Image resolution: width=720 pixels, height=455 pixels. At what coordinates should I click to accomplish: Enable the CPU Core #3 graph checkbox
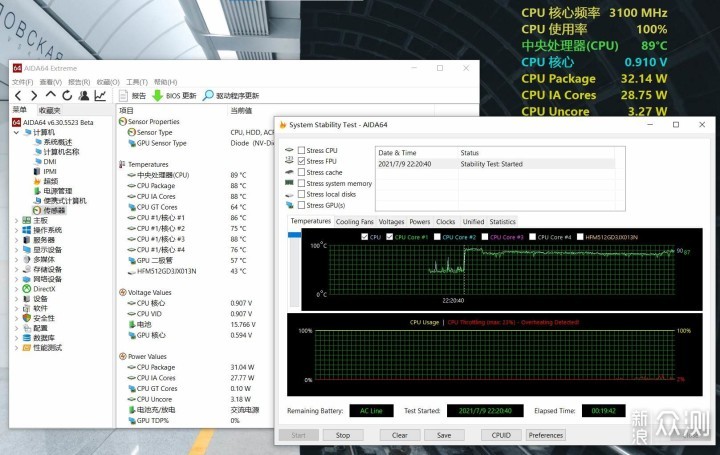coord(485,237)
